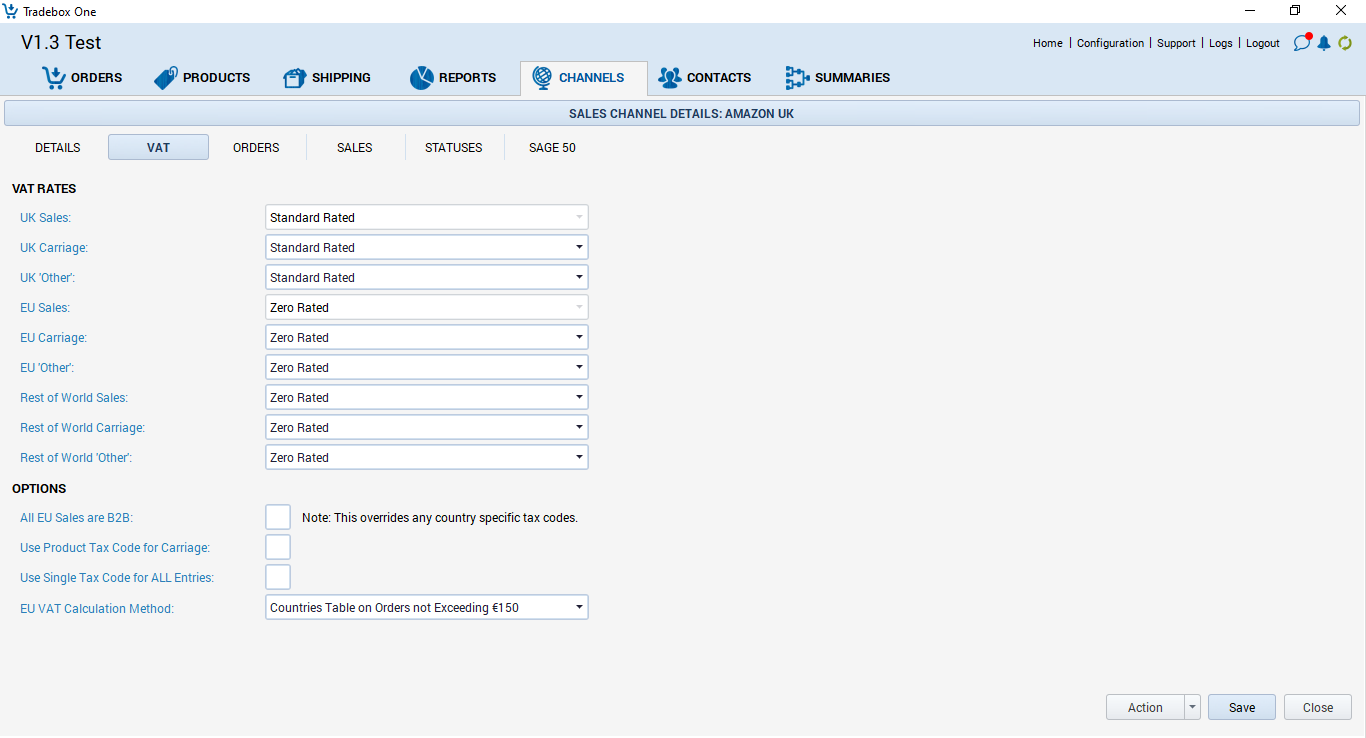Expand the Action button dropdown arrow
1366x738 pixels.
click(1192, 707)
